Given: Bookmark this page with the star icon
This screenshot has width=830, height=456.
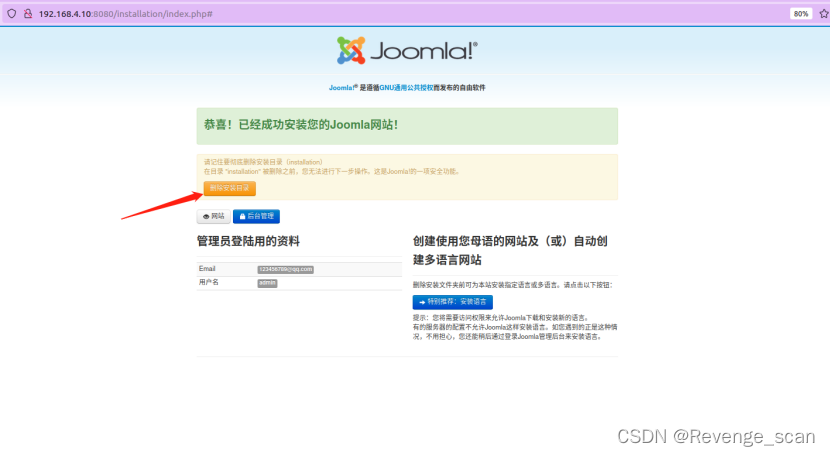Looking at the screenshot, I should point(824,14).
